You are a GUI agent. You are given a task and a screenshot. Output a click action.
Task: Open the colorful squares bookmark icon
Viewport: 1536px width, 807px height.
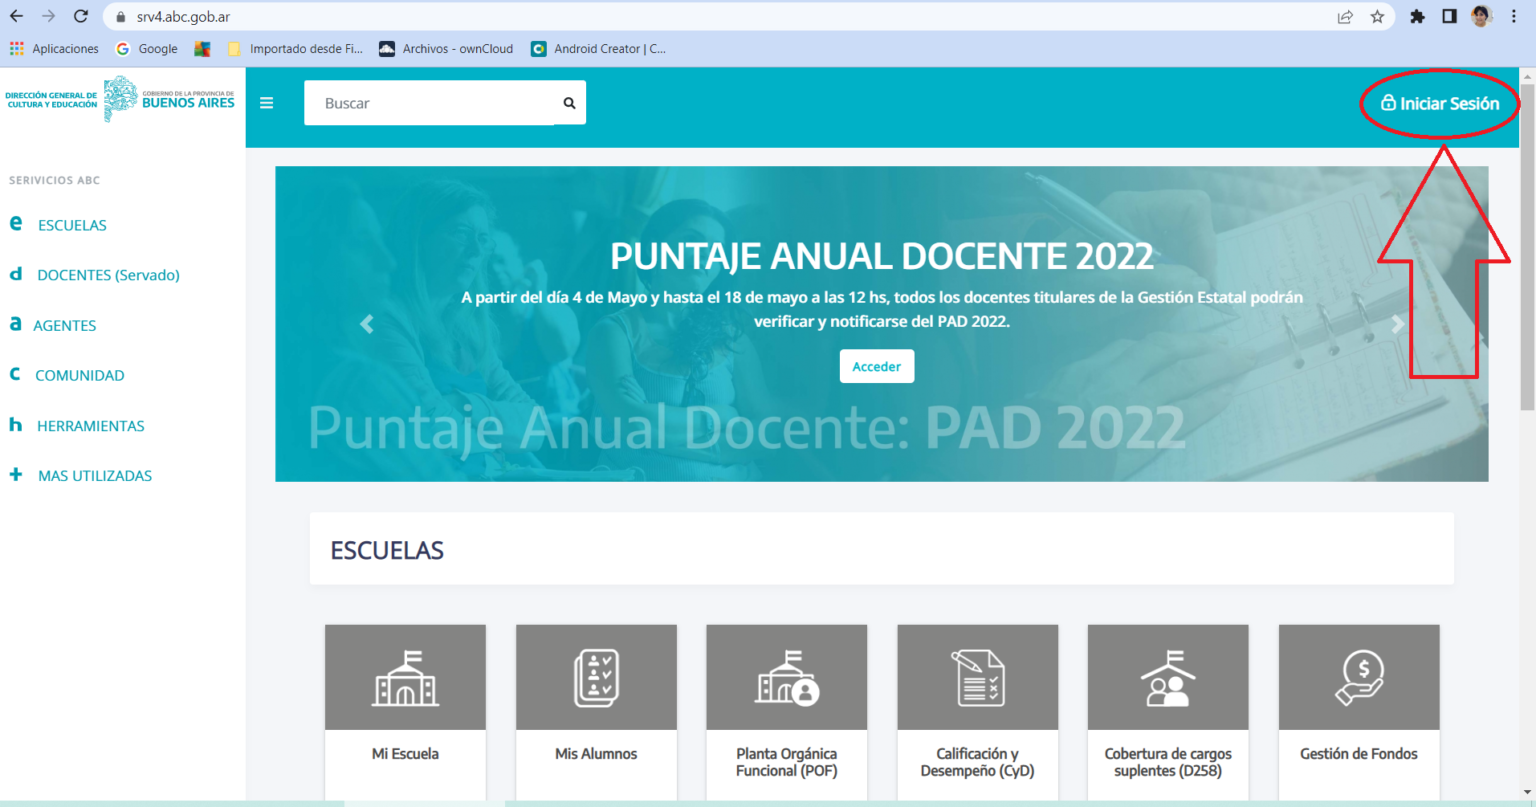coord(202,48)
